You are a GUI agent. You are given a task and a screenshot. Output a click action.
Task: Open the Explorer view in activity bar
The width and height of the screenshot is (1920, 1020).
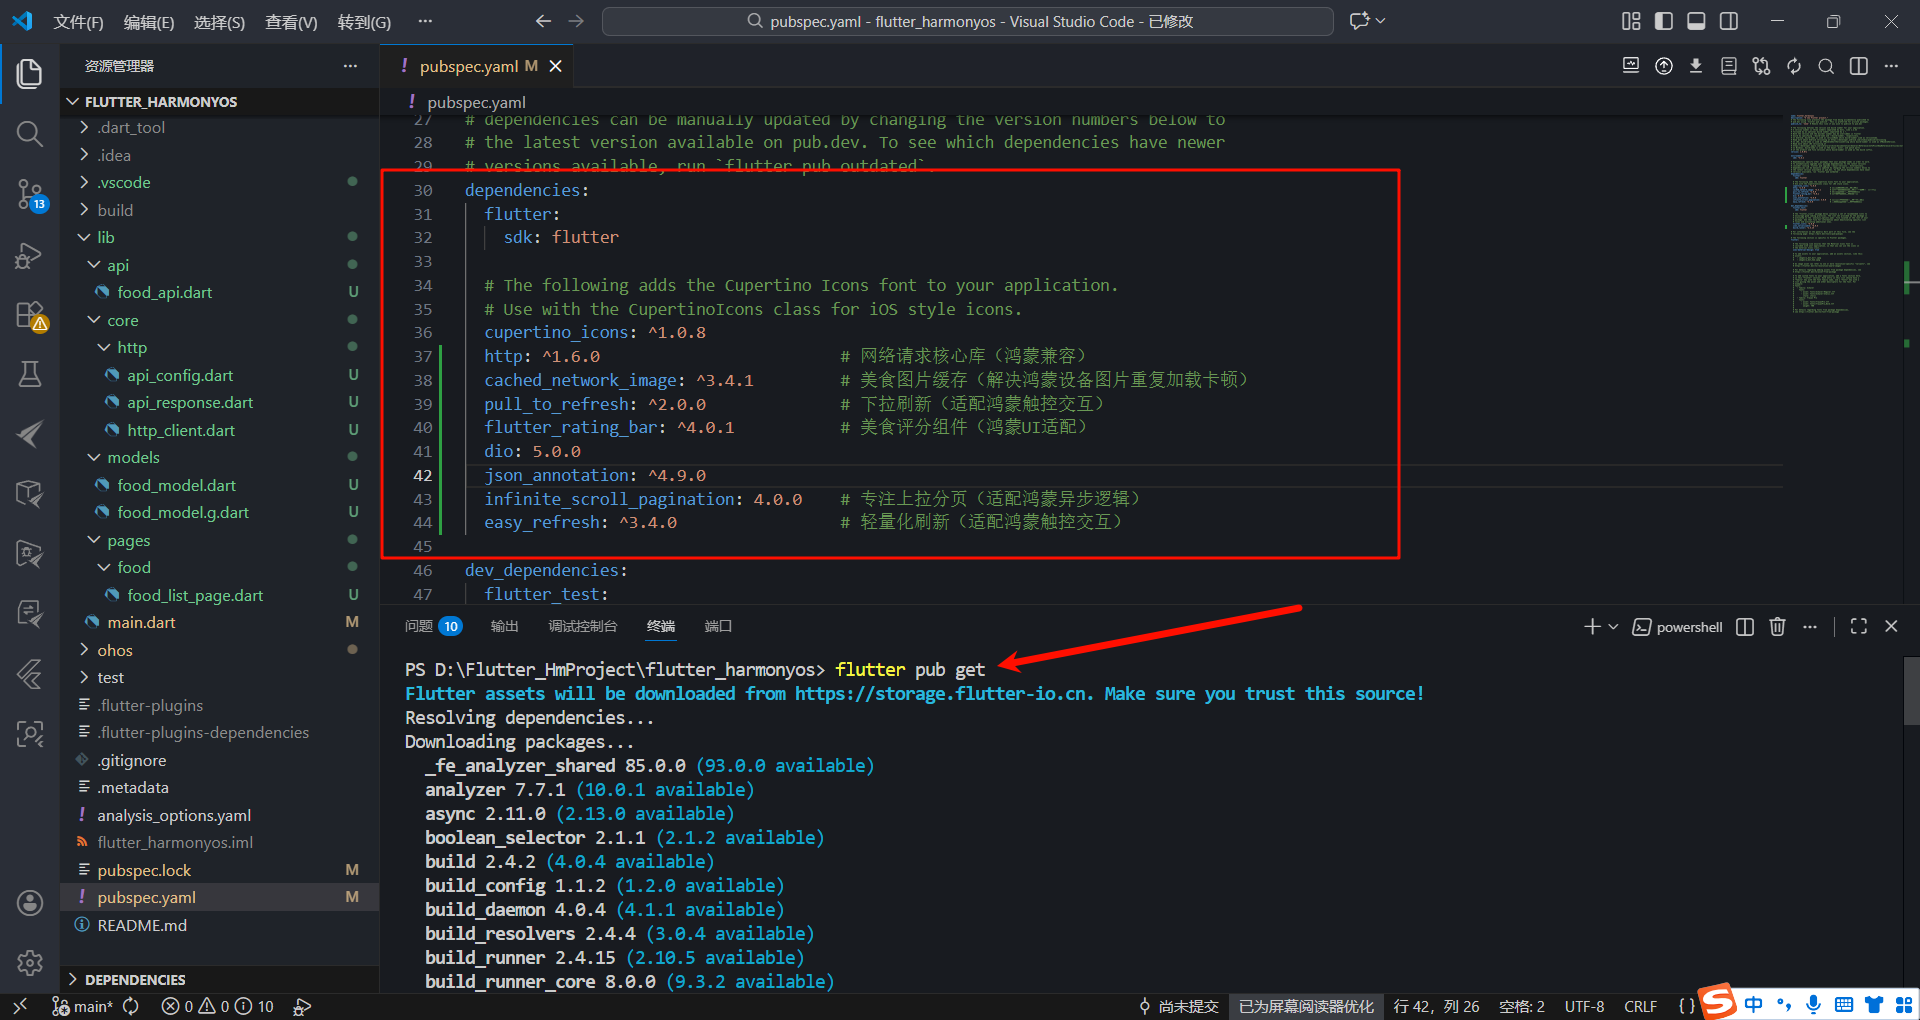[x=30, y=73]
